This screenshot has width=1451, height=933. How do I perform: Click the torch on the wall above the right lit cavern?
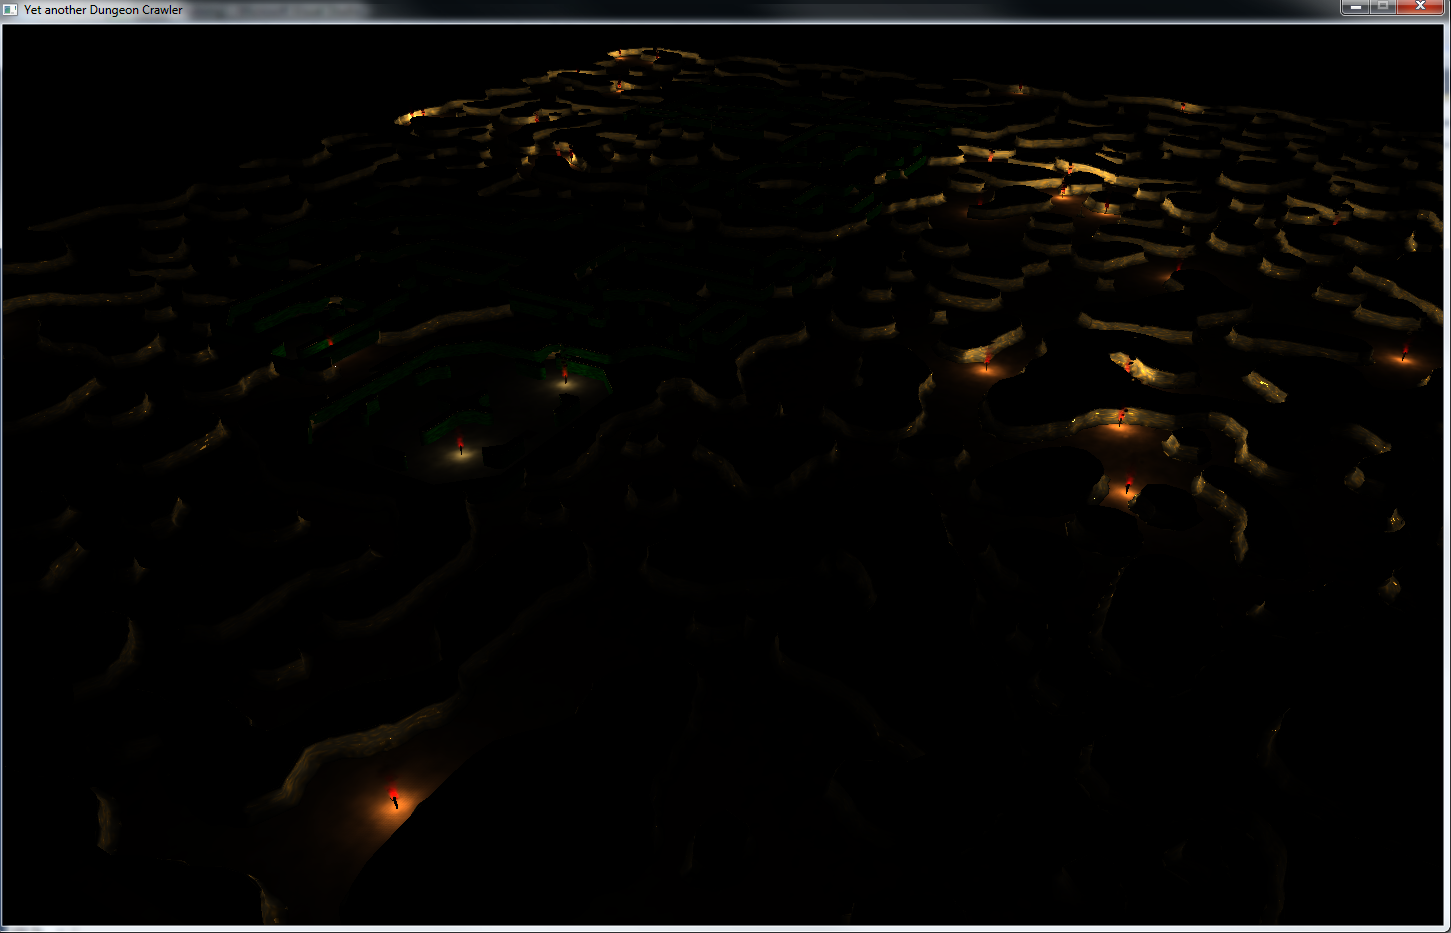[x=1120, y=417]
